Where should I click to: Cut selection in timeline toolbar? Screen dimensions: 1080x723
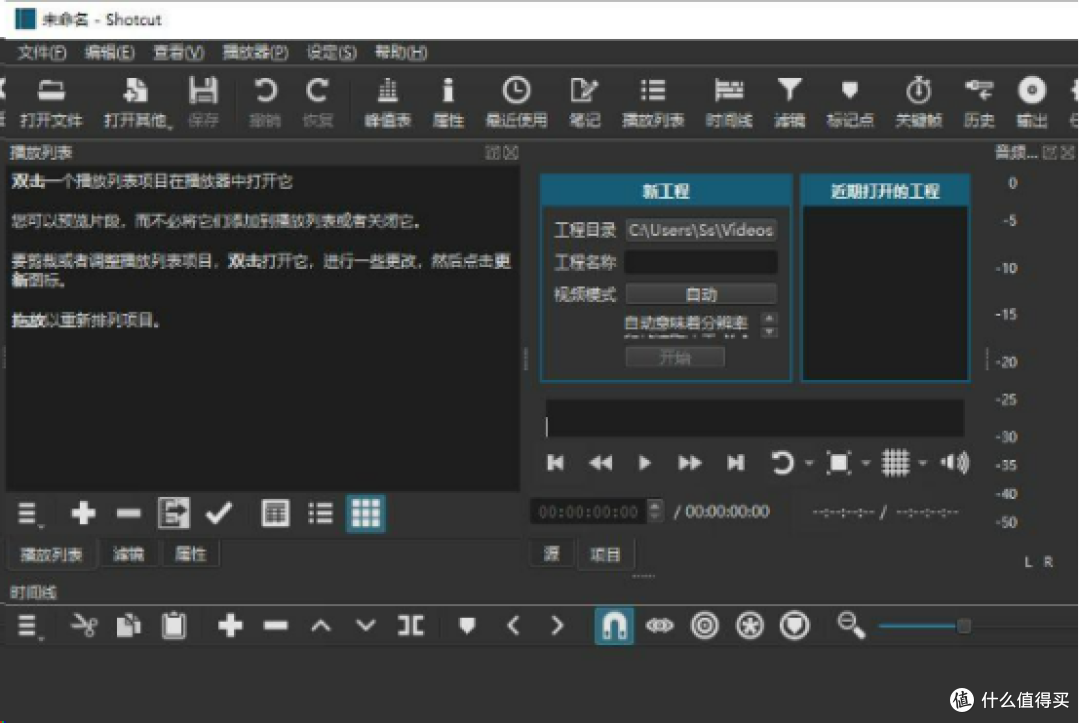tap(84, 626)
